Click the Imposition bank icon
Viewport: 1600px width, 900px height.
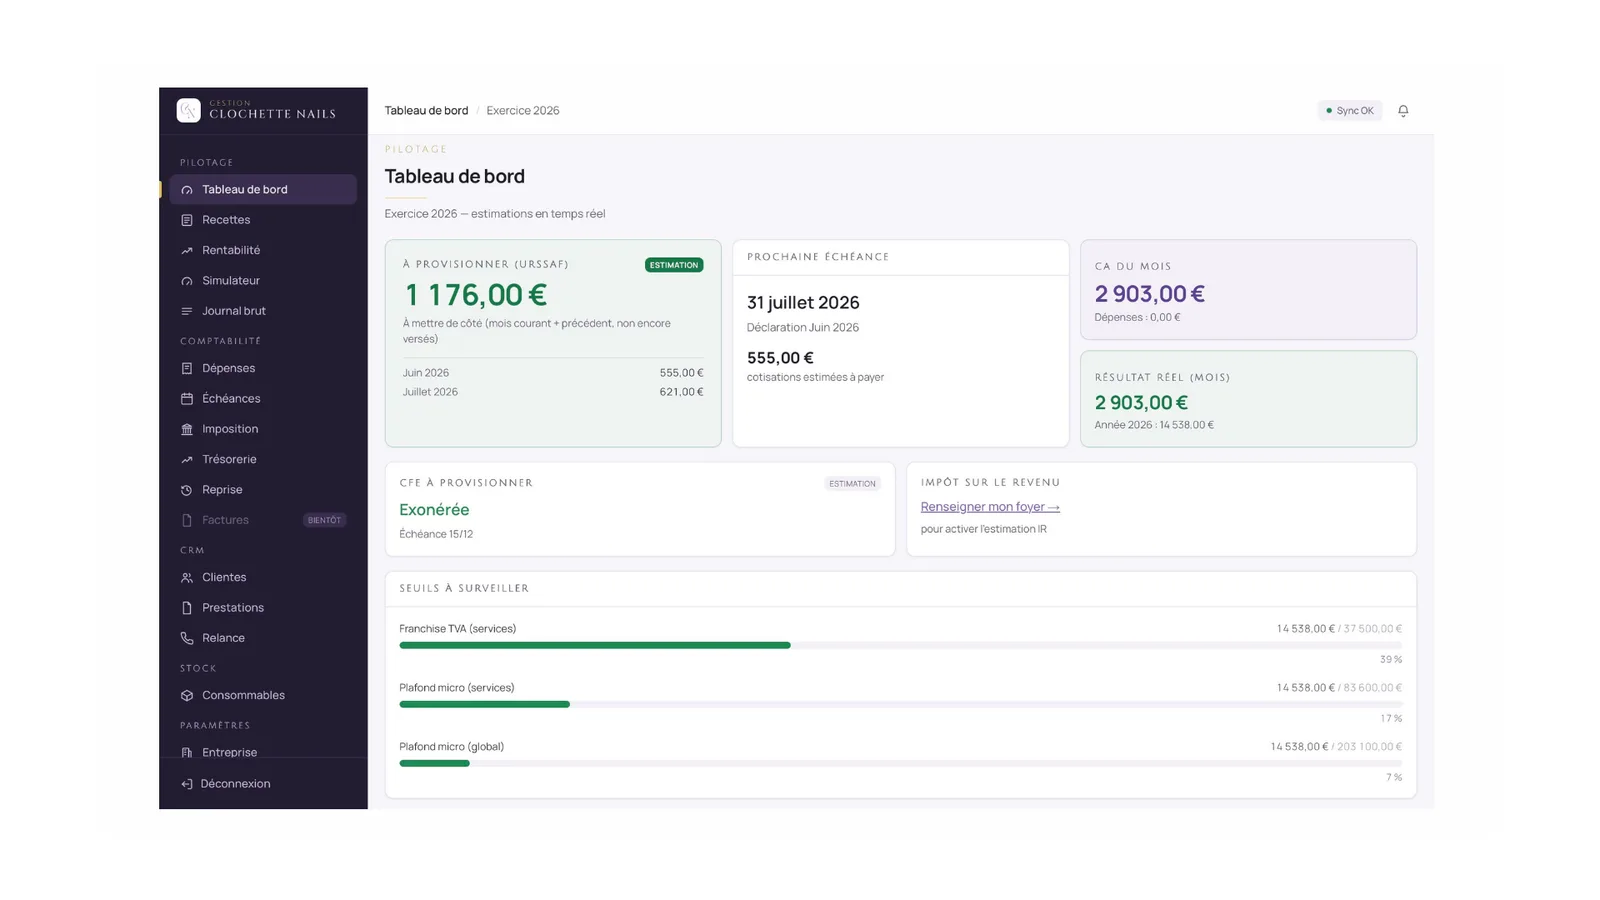click(187, 429)
